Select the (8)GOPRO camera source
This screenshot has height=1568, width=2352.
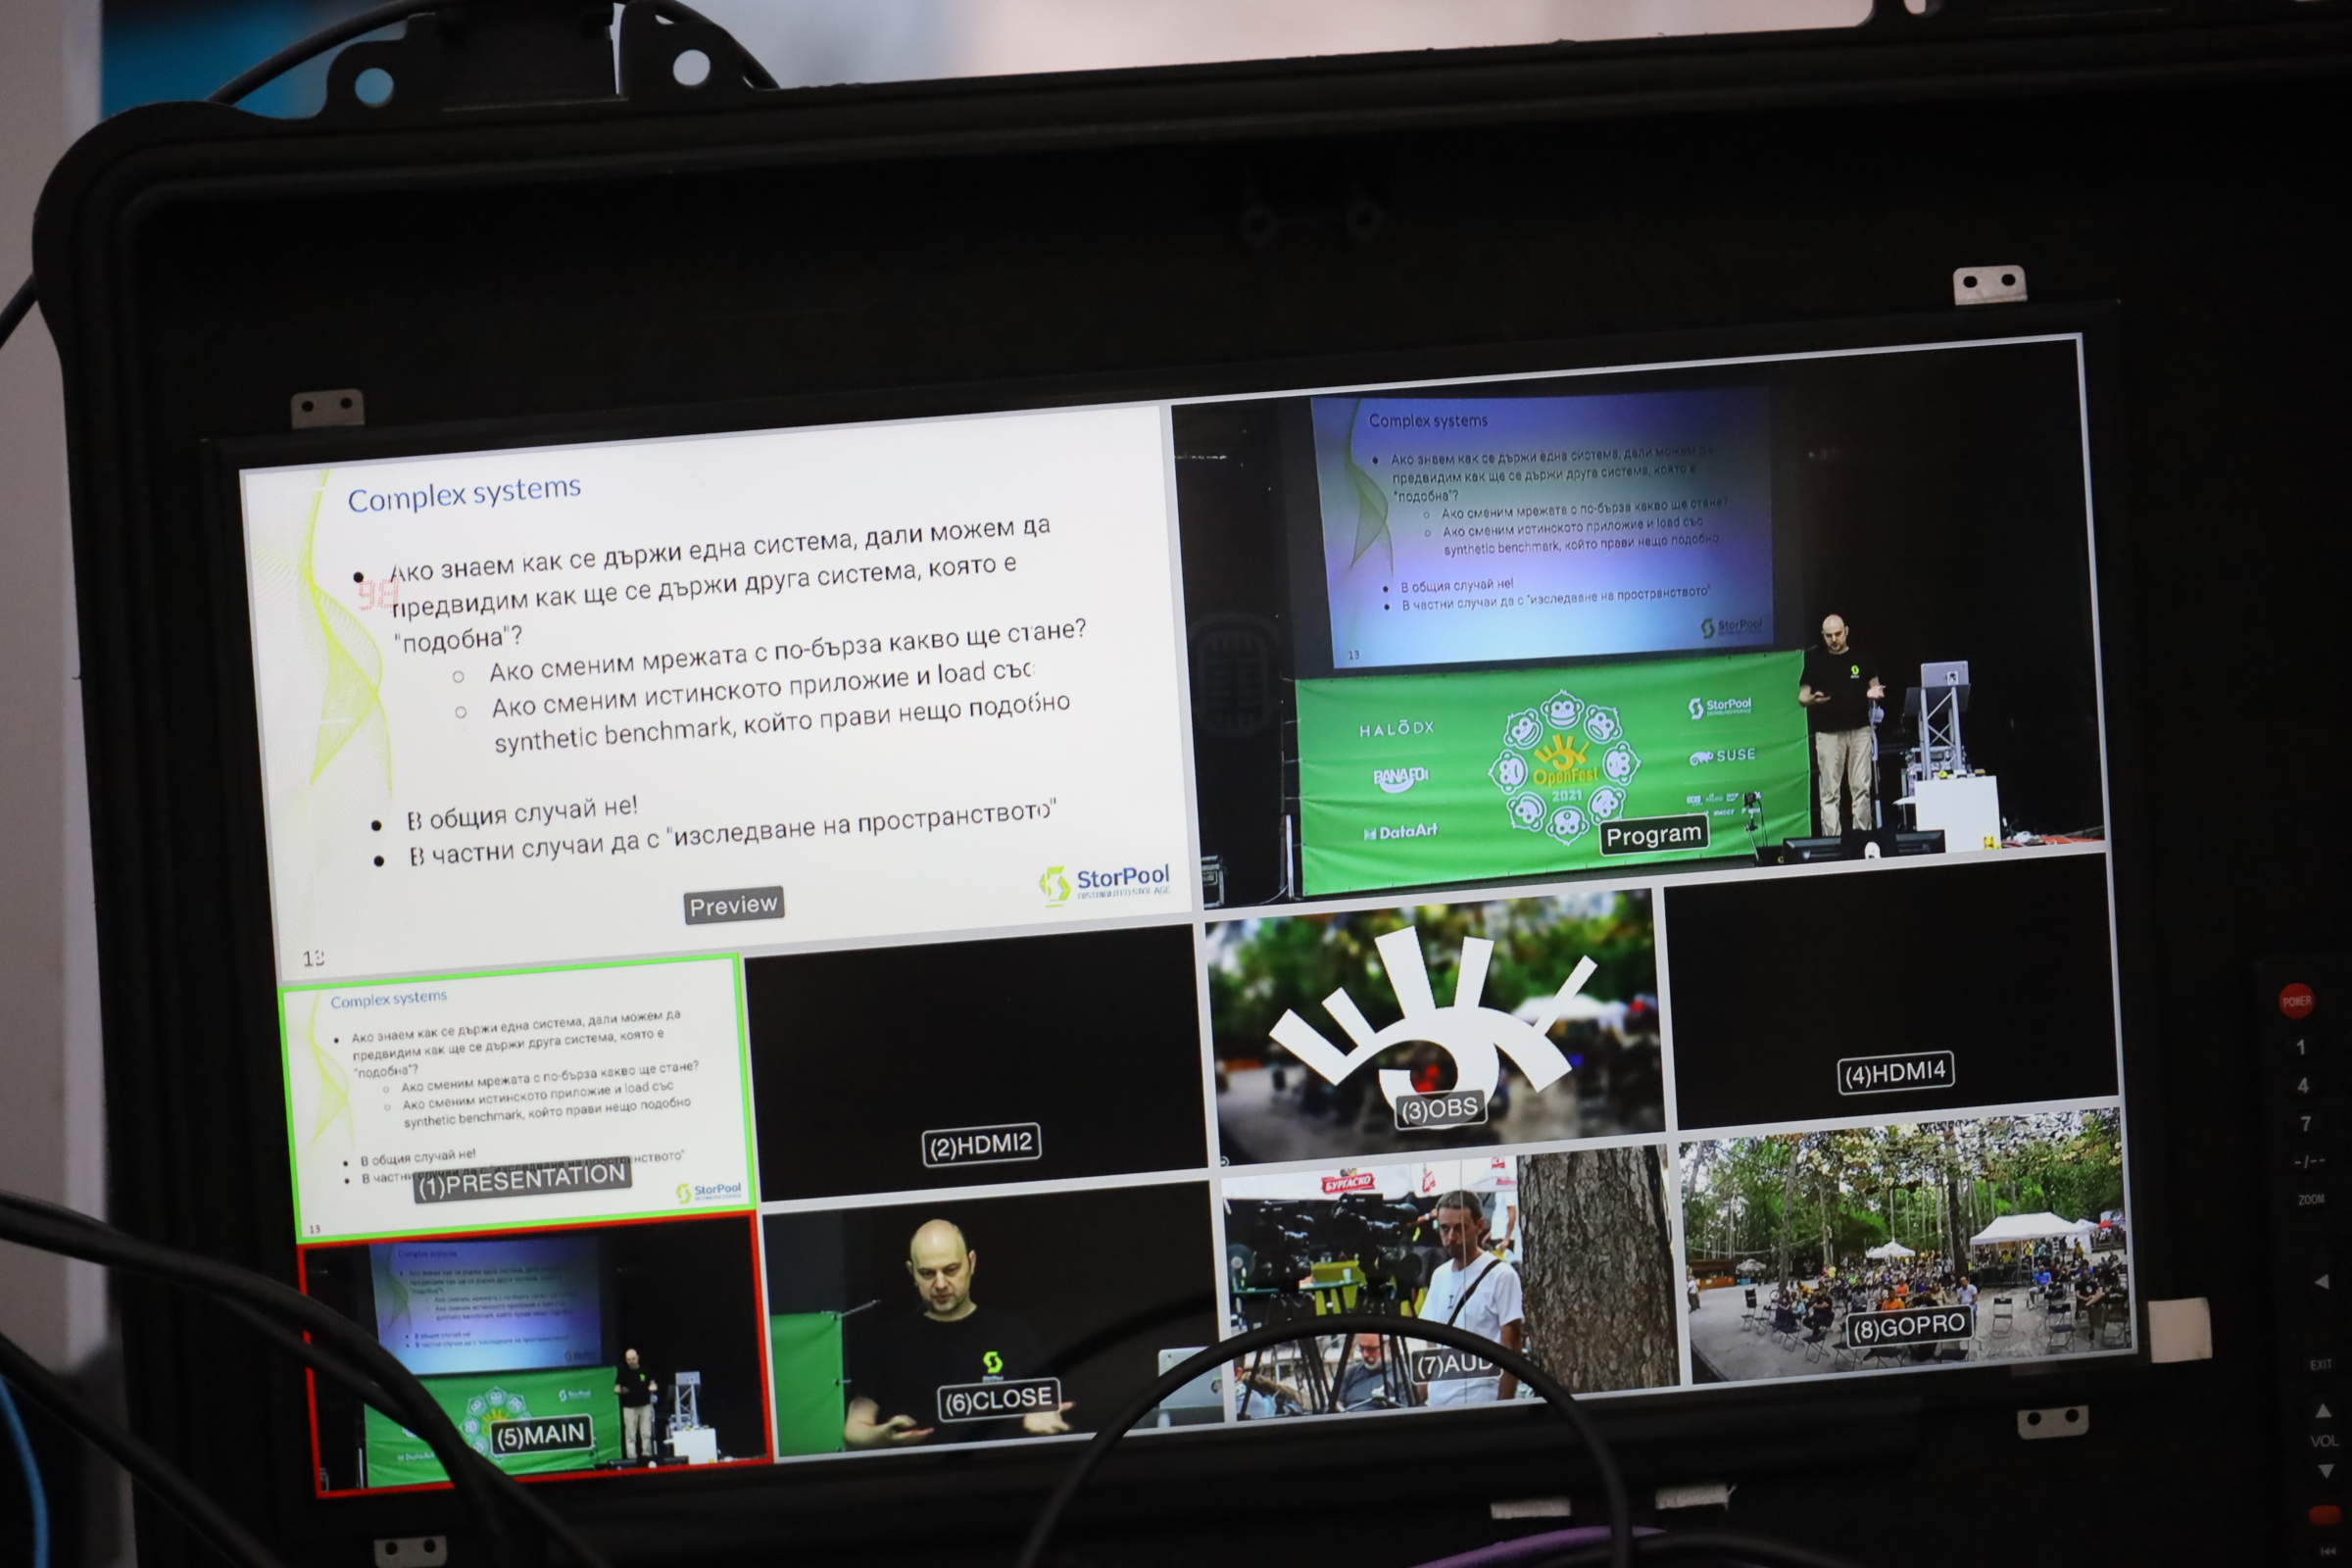coord(1908,1245)
